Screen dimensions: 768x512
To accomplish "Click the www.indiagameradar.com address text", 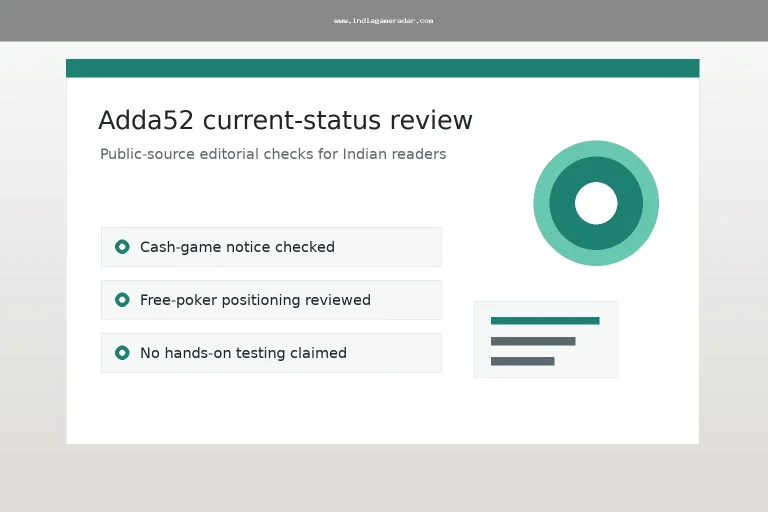I will [x=384, y=21].
